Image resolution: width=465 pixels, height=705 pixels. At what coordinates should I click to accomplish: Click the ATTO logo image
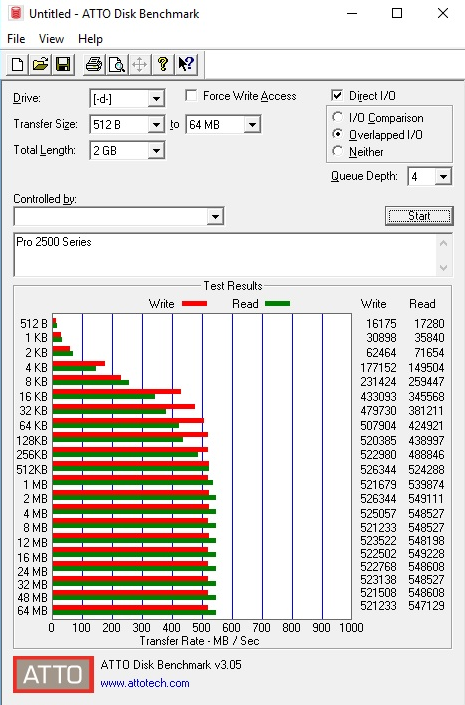coord(53,674)
